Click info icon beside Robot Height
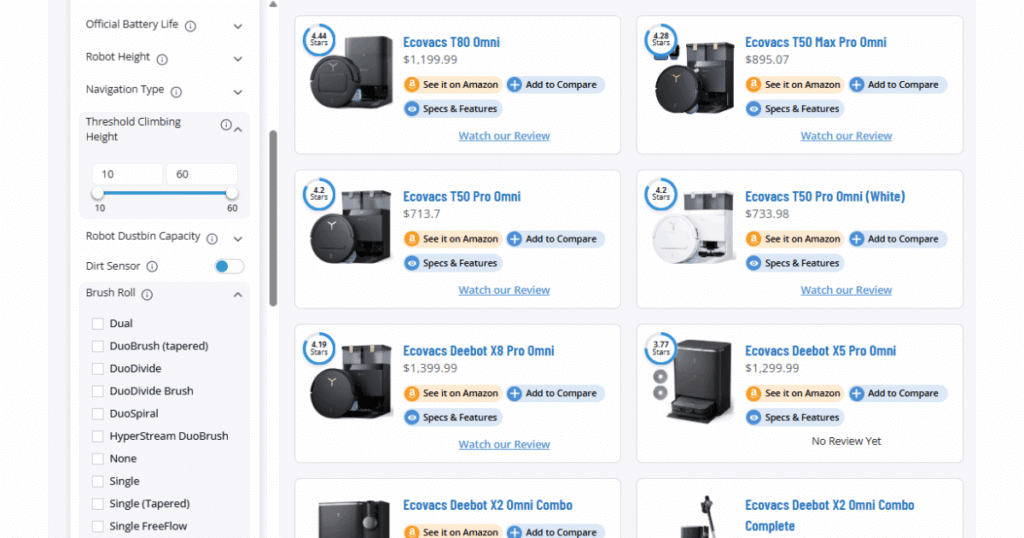This screenshot has height=538, width=1024. click(162, 59)
